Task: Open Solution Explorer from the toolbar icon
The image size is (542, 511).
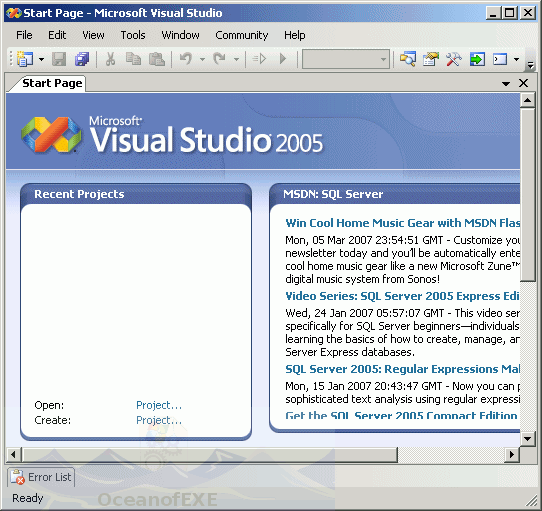Action: pos(408,59)
